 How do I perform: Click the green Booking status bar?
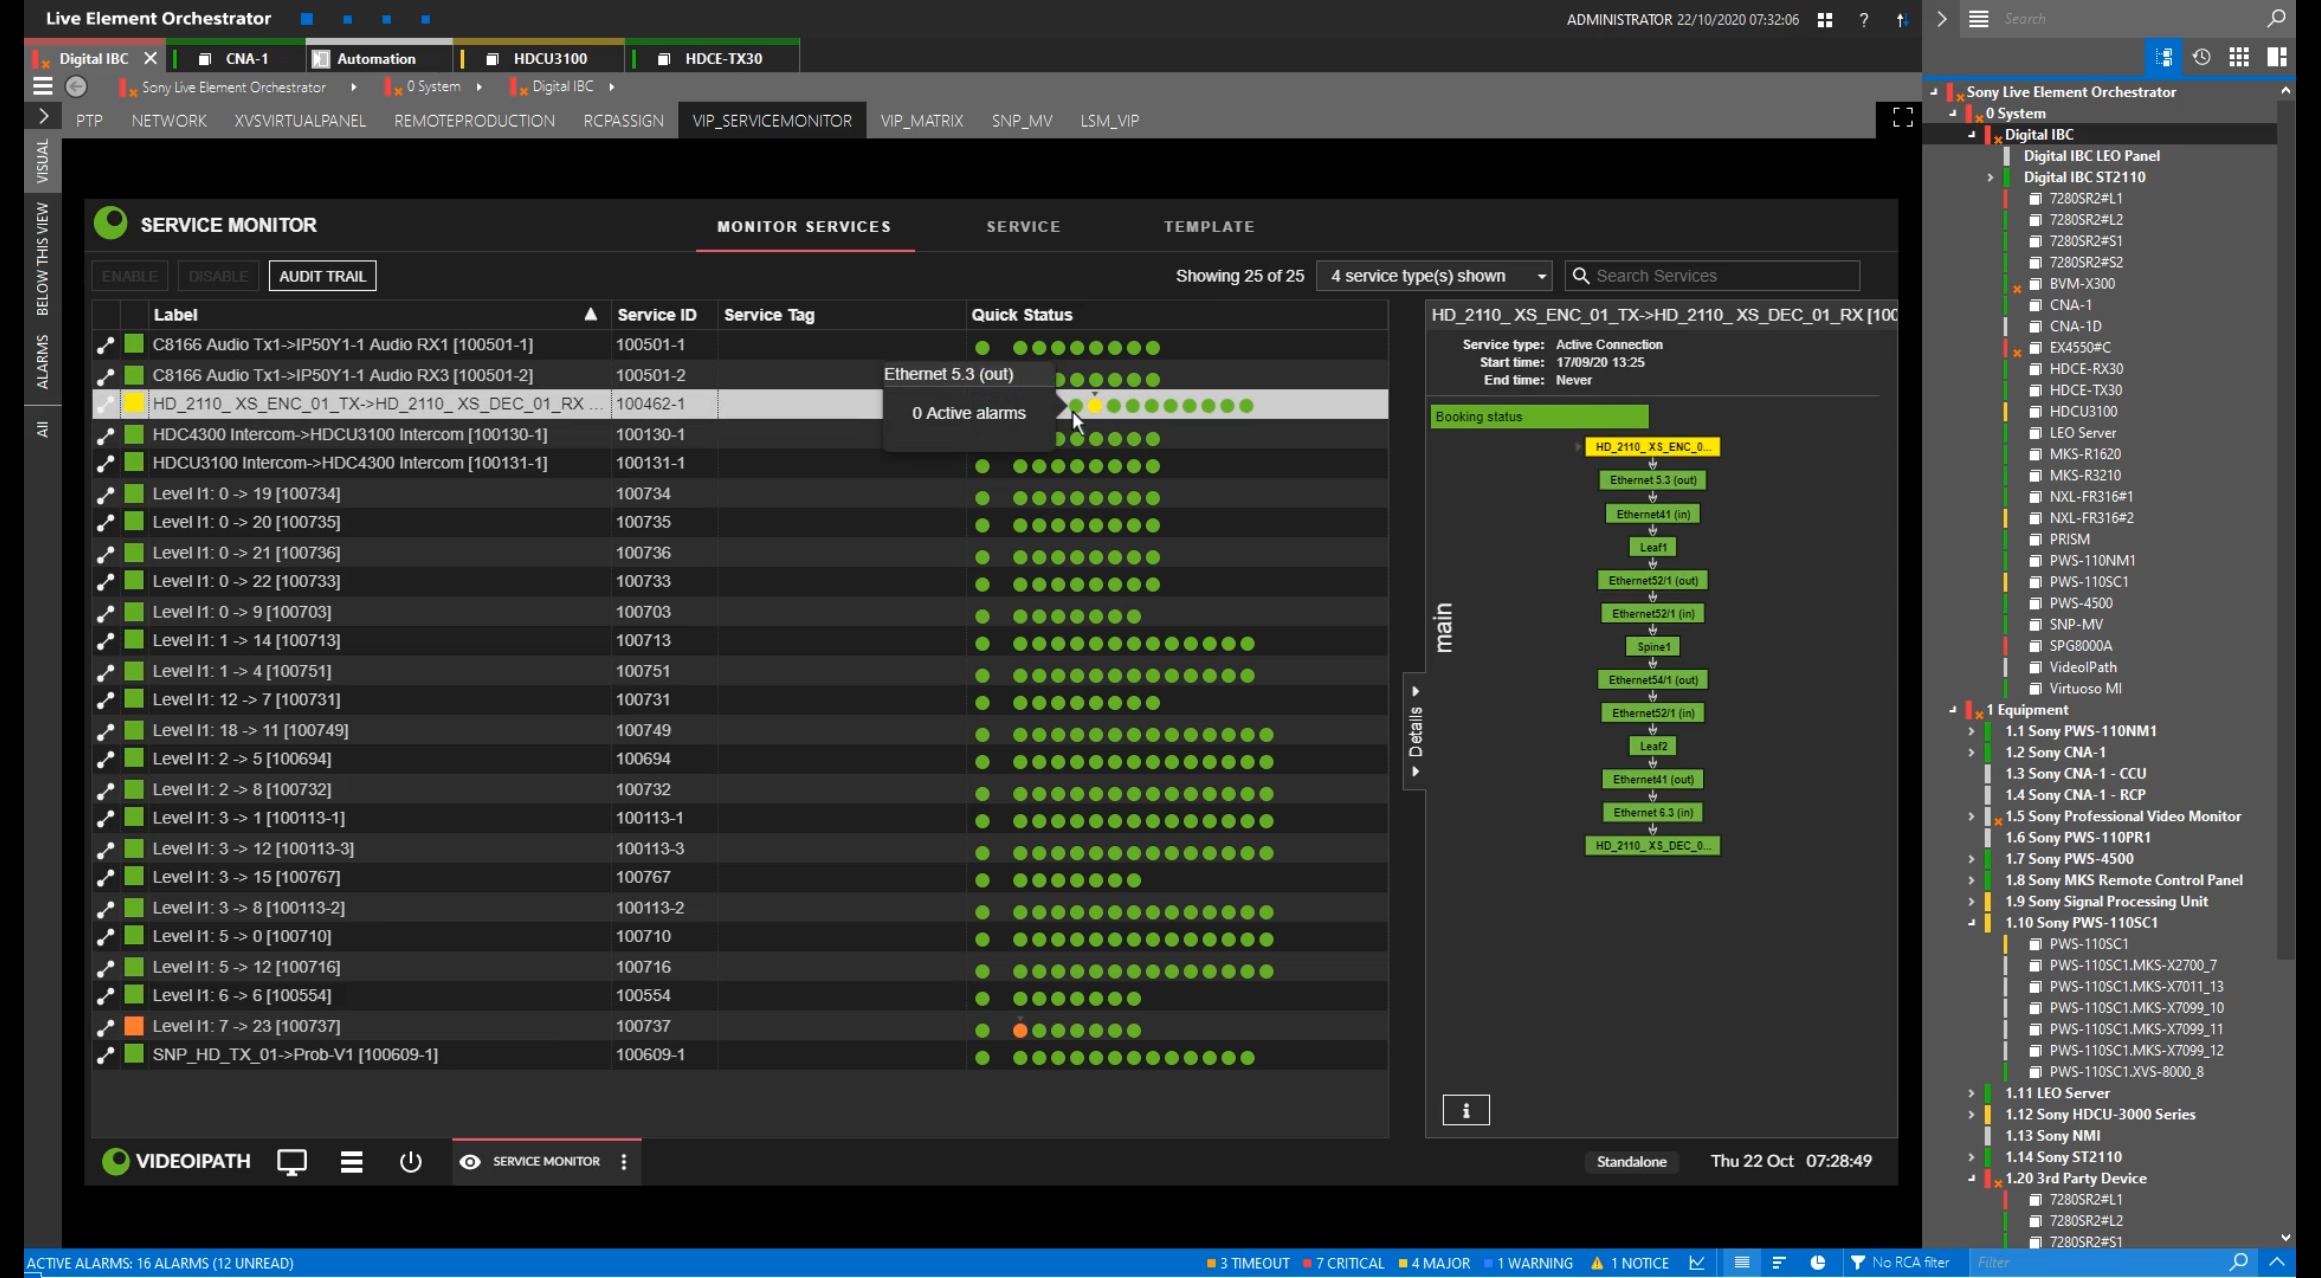pos(1539,417)
